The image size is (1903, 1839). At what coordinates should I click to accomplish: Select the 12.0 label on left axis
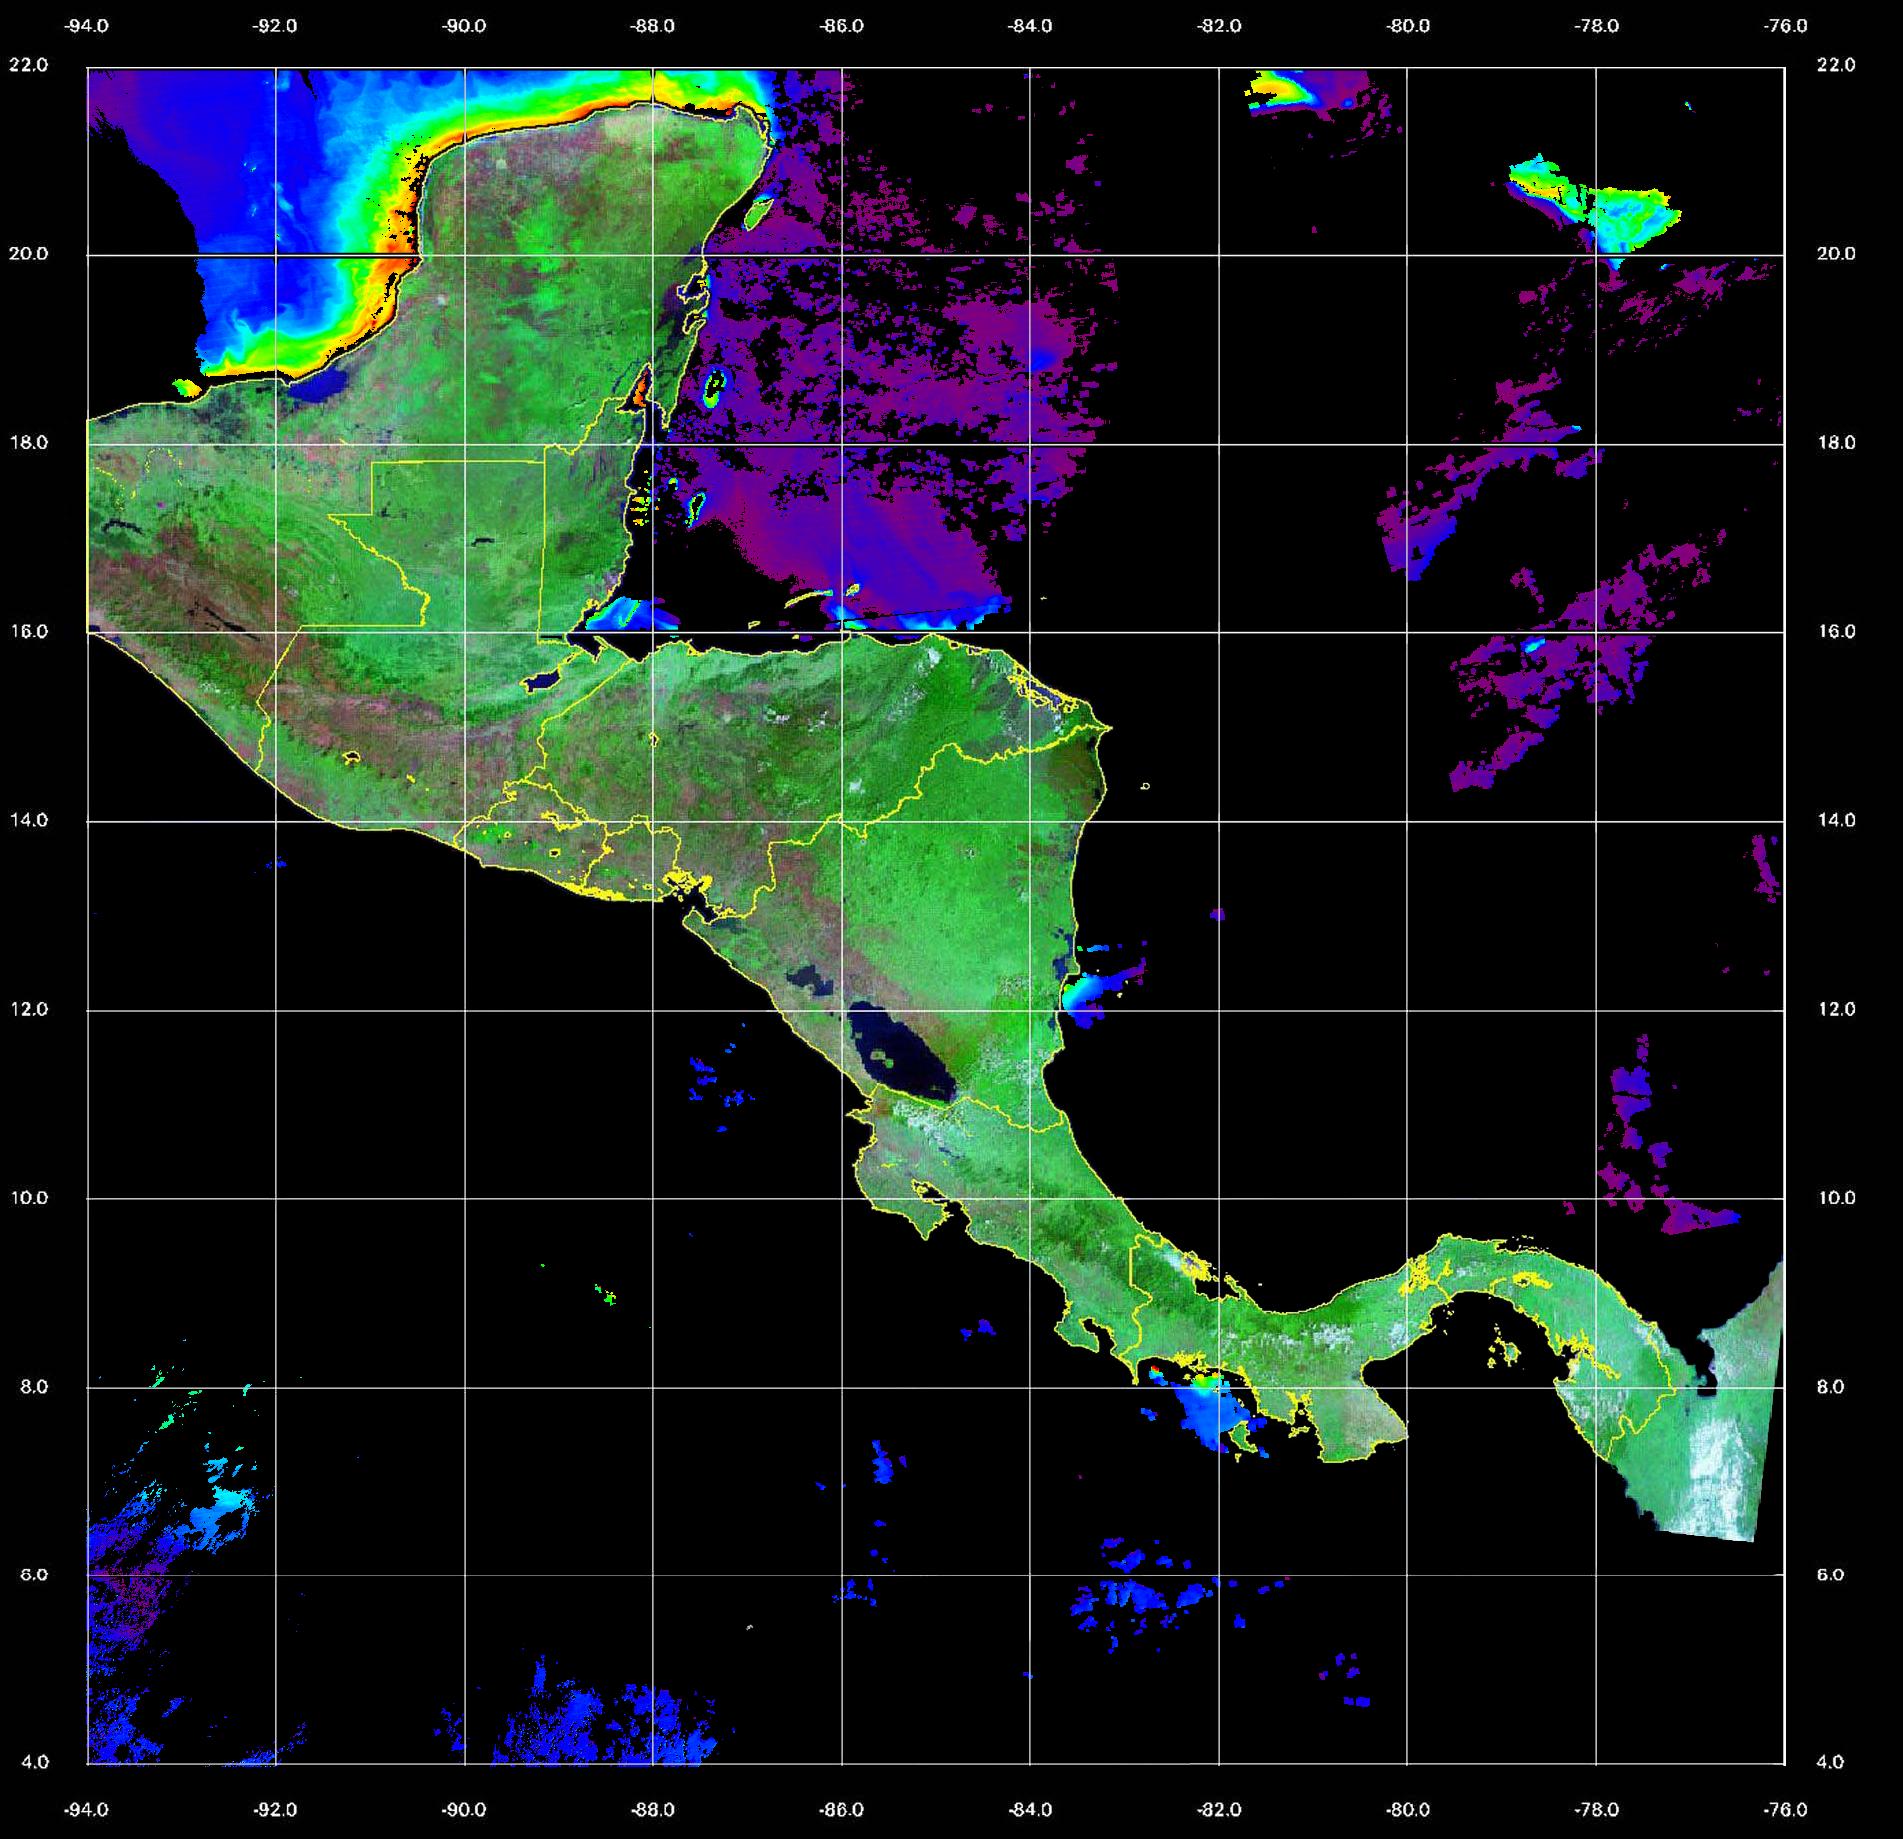pos(28,1009)
